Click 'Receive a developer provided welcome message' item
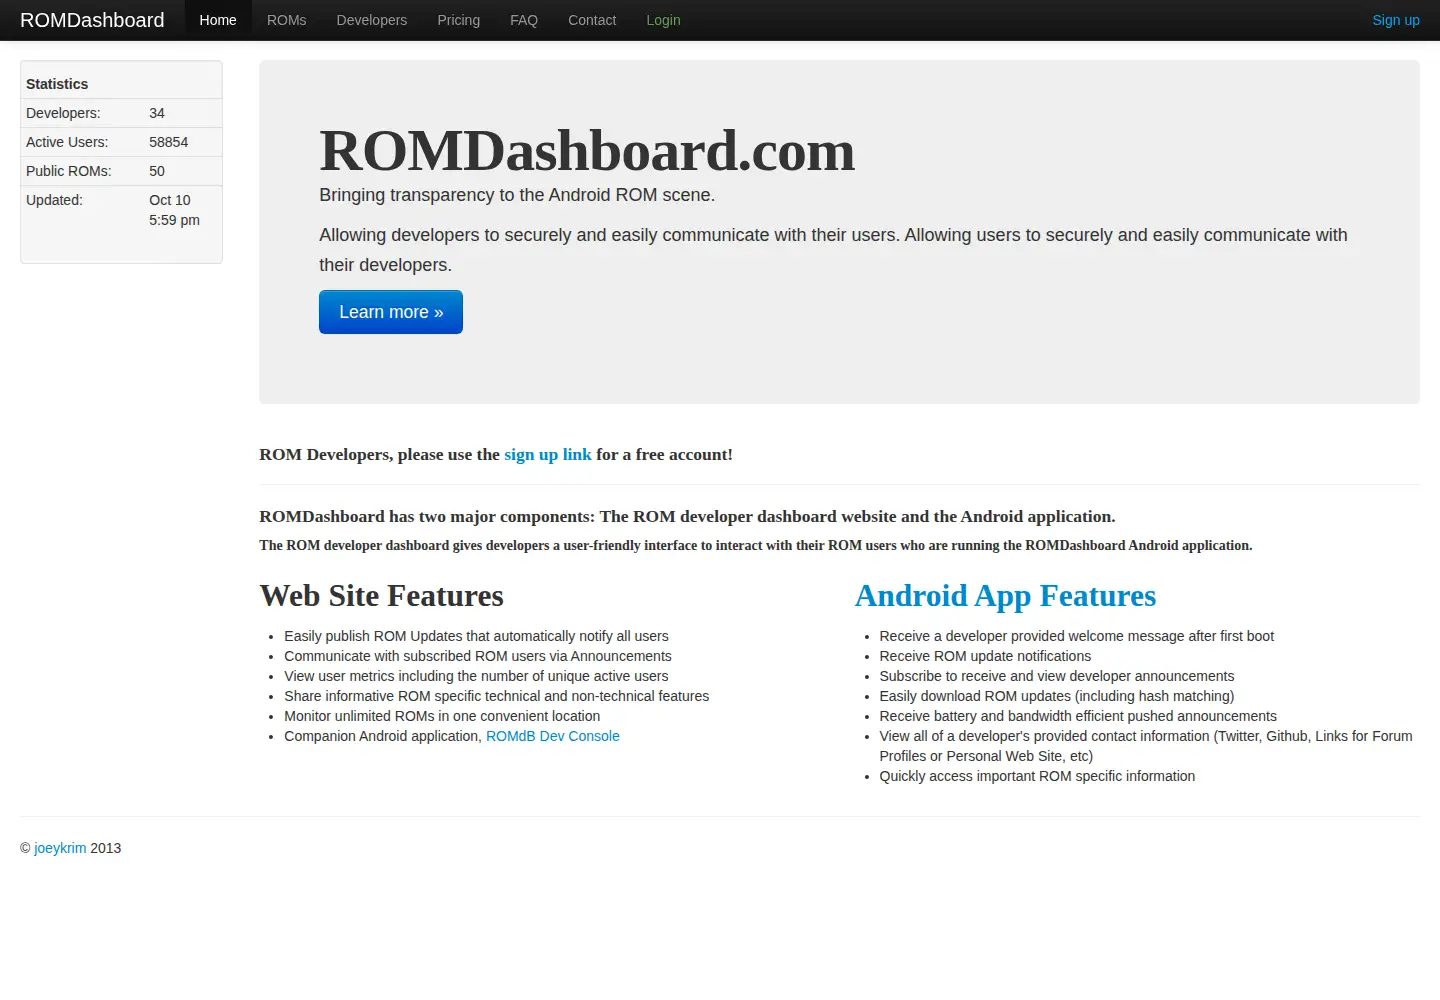 coord(1077,636)
